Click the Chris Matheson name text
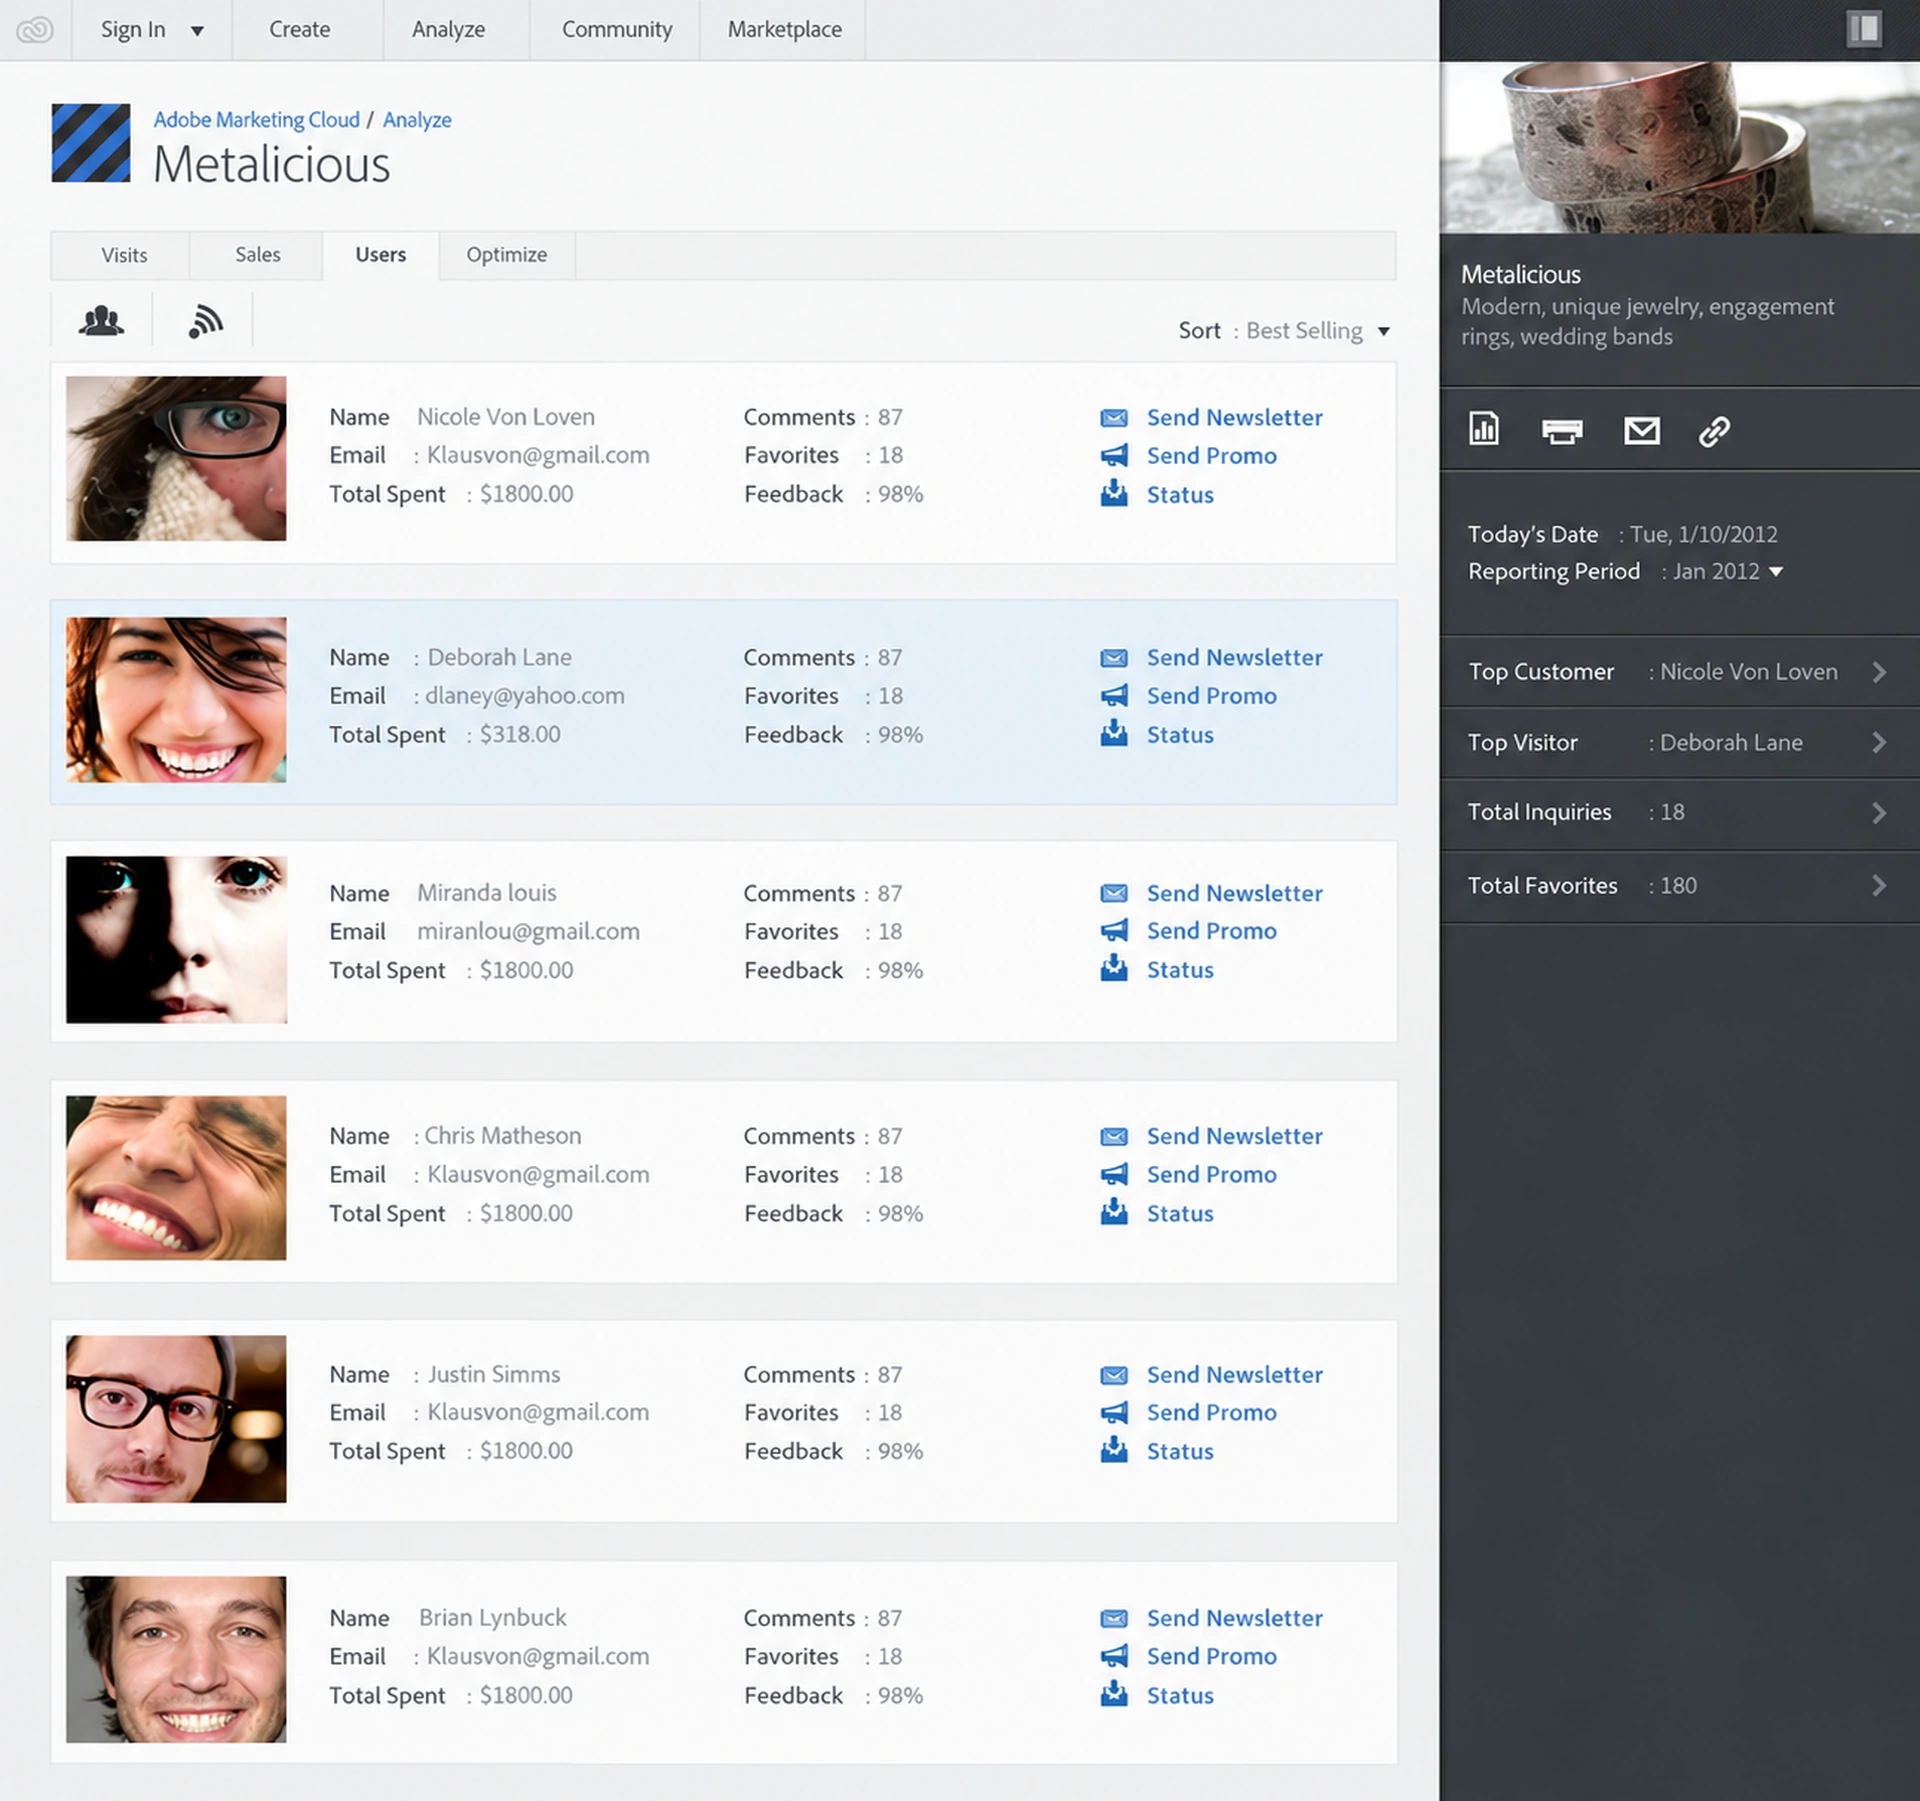Image resolution: width=1920 pixels, height=1801 pixels. [502, 1136]
